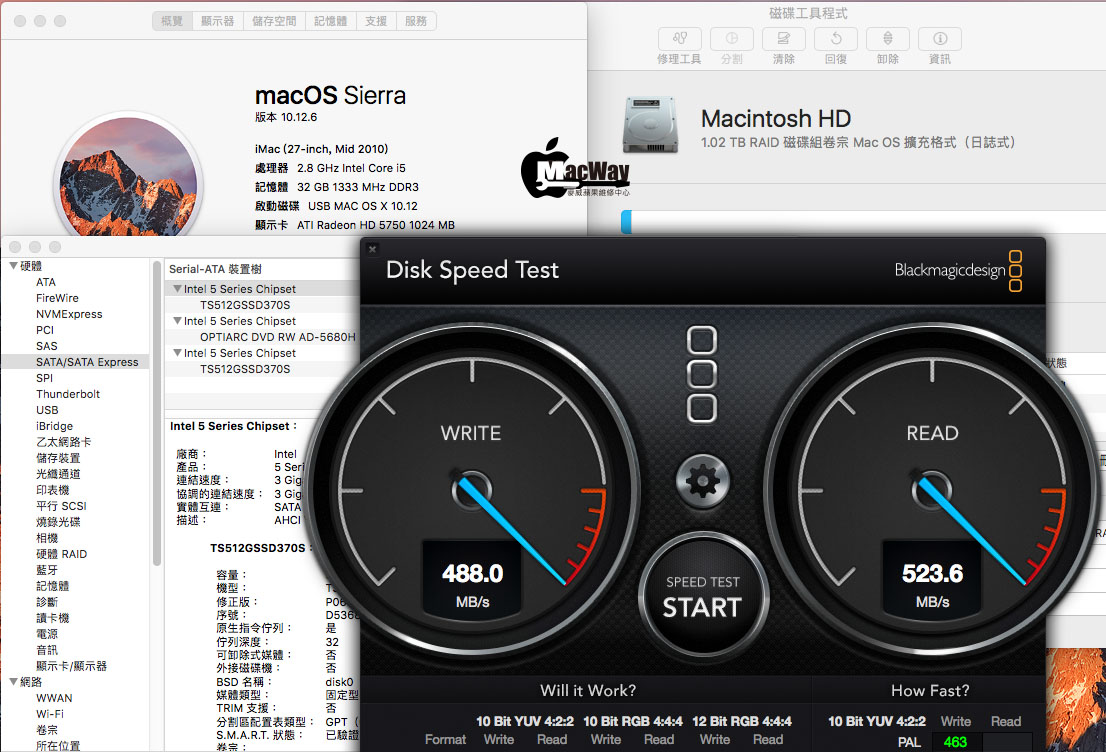Click the Erase icon in Disk Utility
The height and width of the screenshot is (752, 1106).
(784, 39)
